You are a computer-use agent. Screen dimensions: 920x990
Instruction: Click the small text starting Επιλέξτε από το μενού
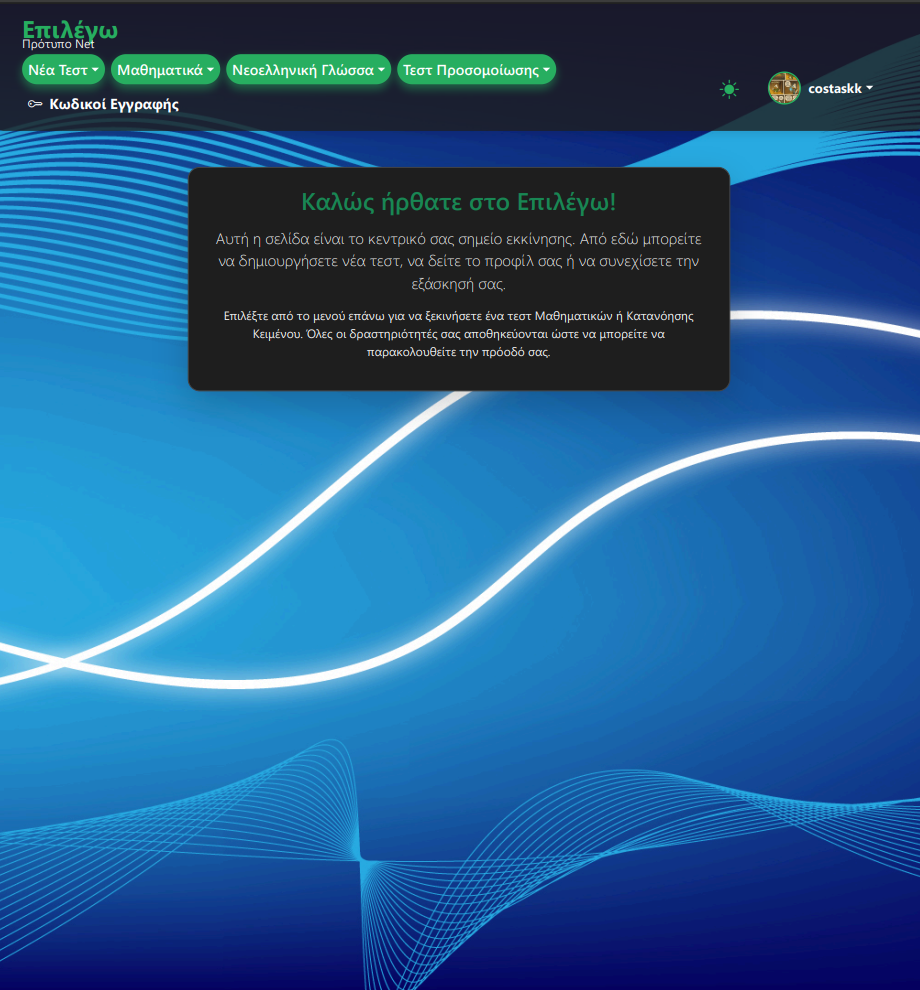[x=459, y=334]
